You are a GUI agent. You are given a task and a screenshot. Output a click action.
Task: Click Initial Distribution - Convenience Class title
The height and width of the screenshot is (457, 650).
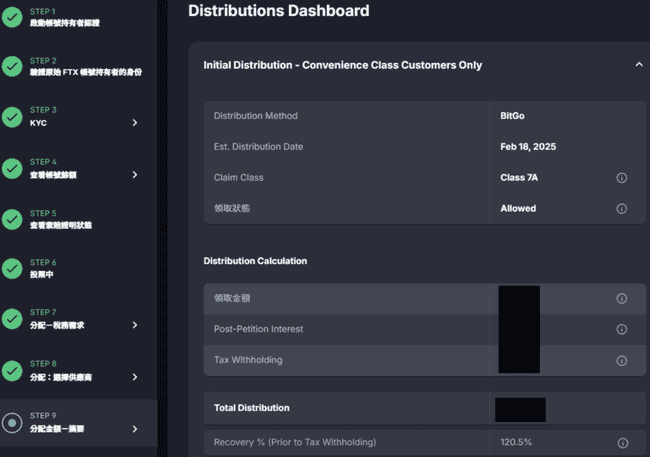click(342, 65)
